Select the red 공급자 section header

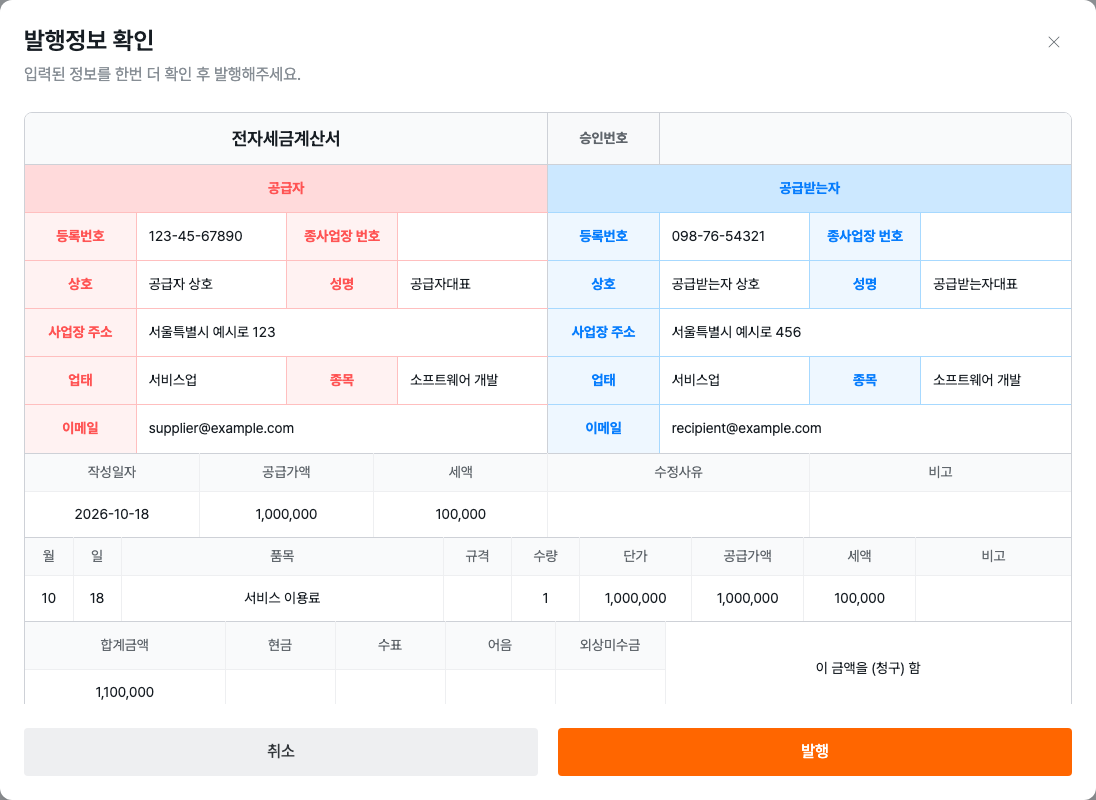(286, 189)
